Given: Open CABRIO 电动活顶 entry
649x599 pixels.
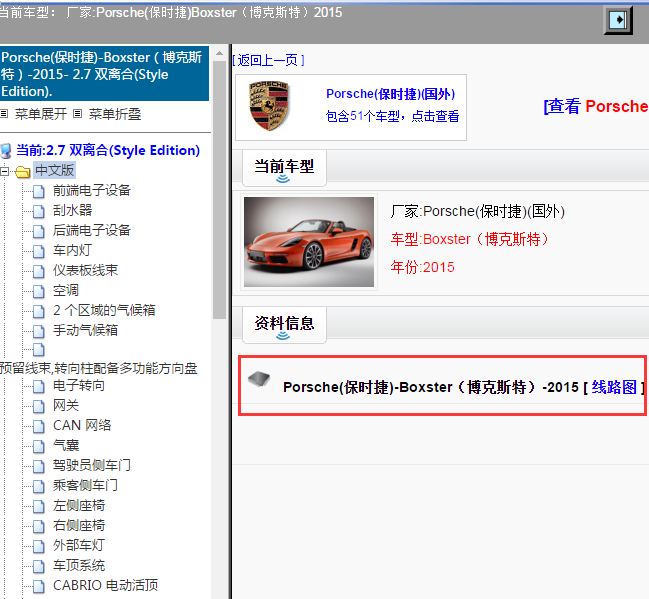Looking at the screenshot, I should [106, 585].
